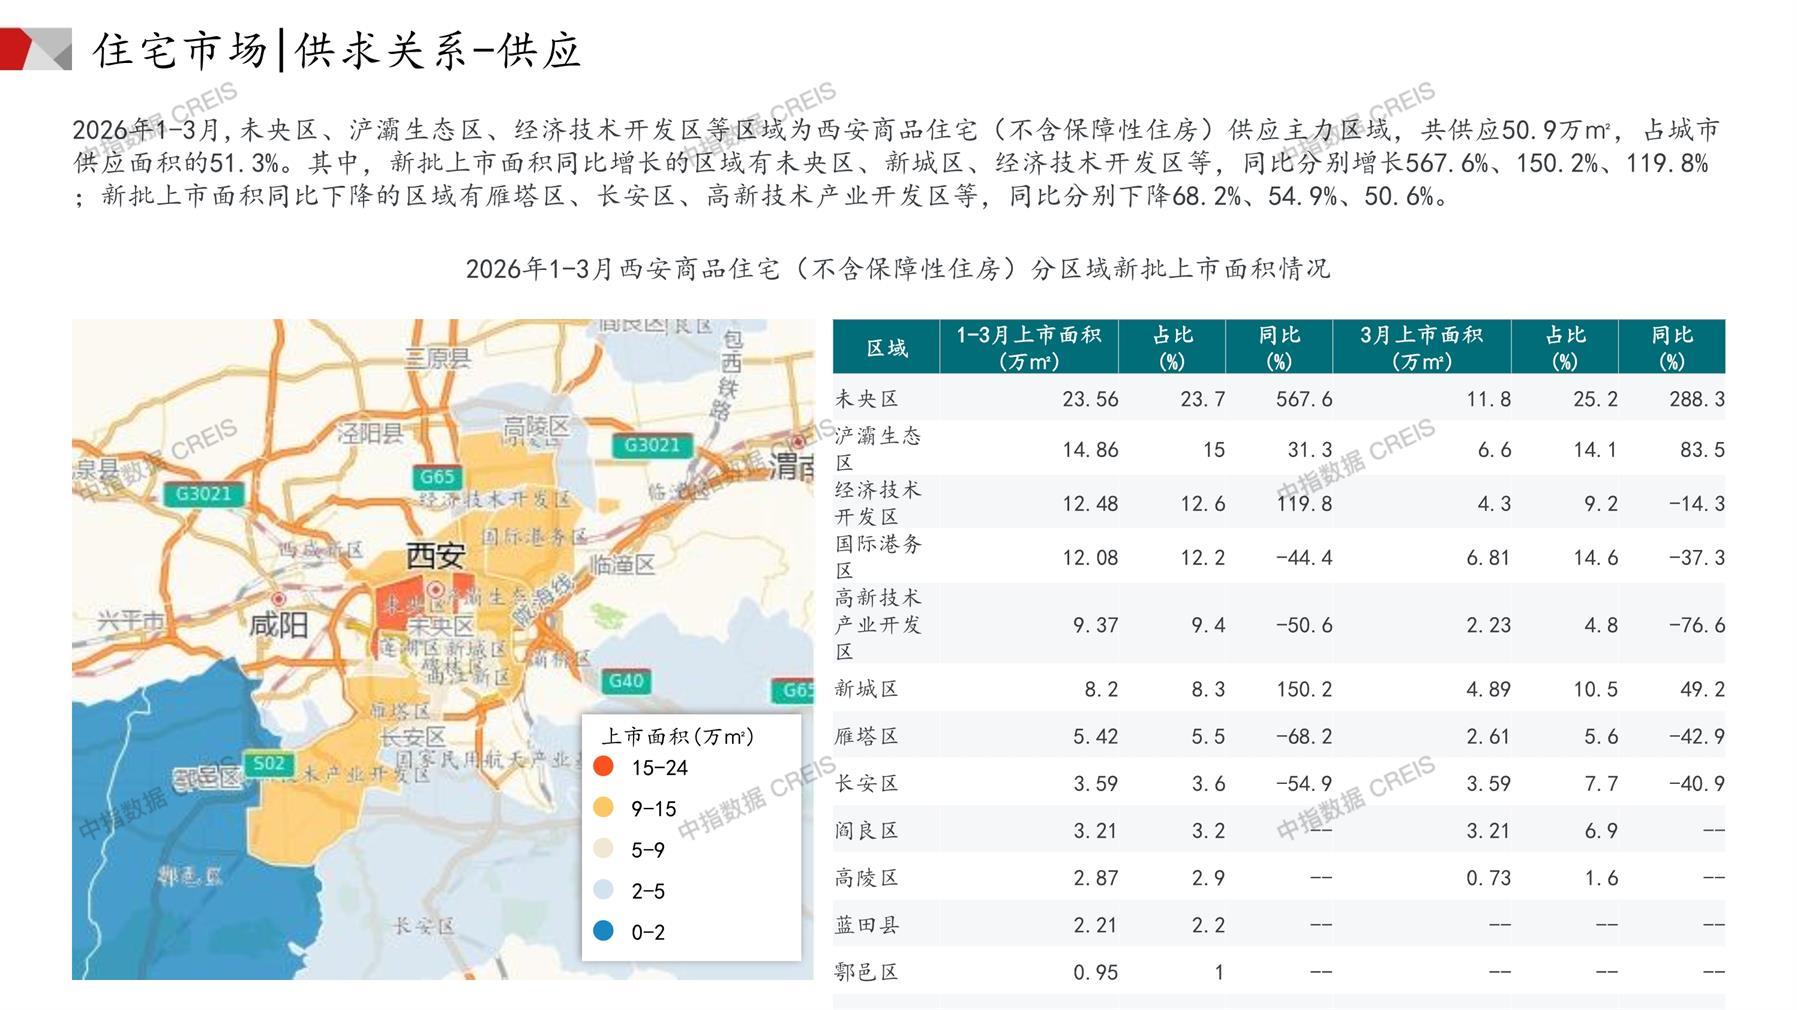Click the G40 highway badge on map
The height and width of the screenshot is (1010, 1797).
point(626,681)
